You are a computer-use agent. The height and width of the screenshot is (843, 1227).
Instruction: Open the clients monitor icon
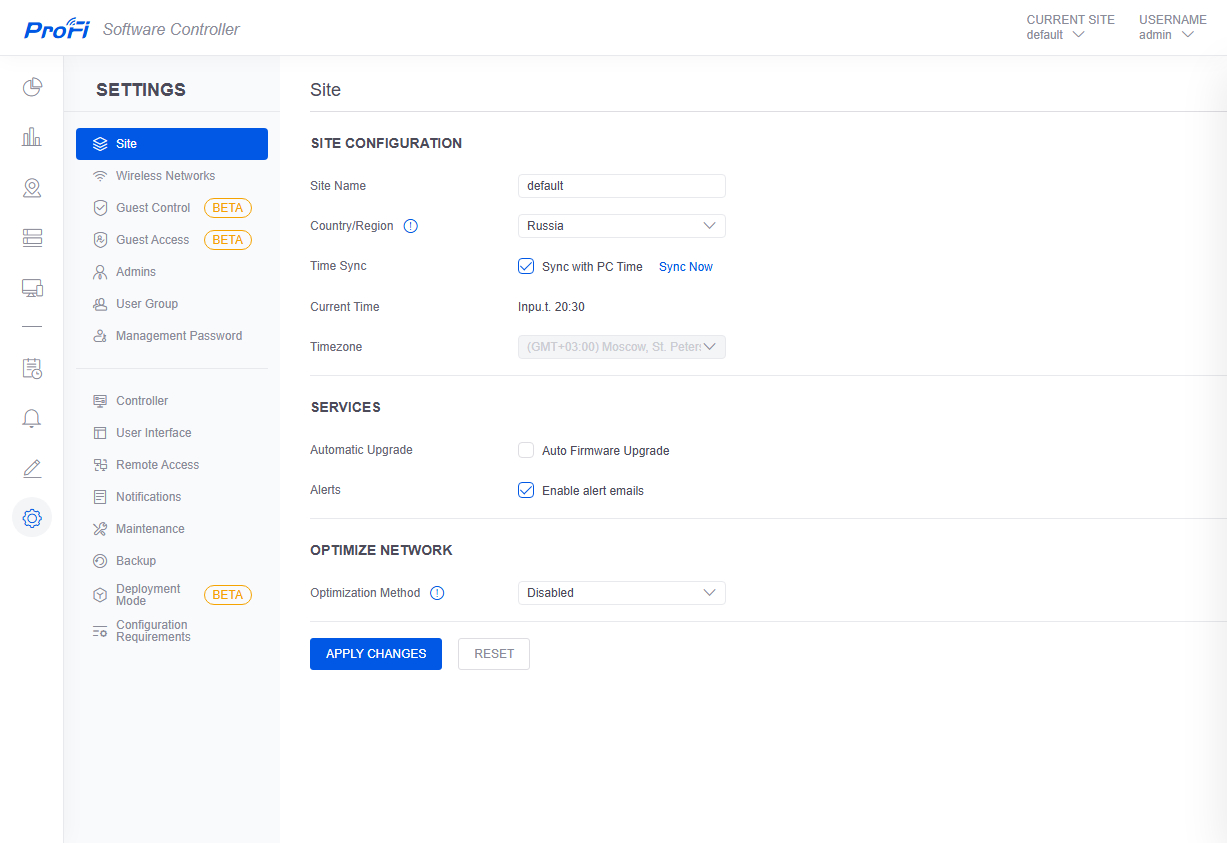(x=32, y=288)
